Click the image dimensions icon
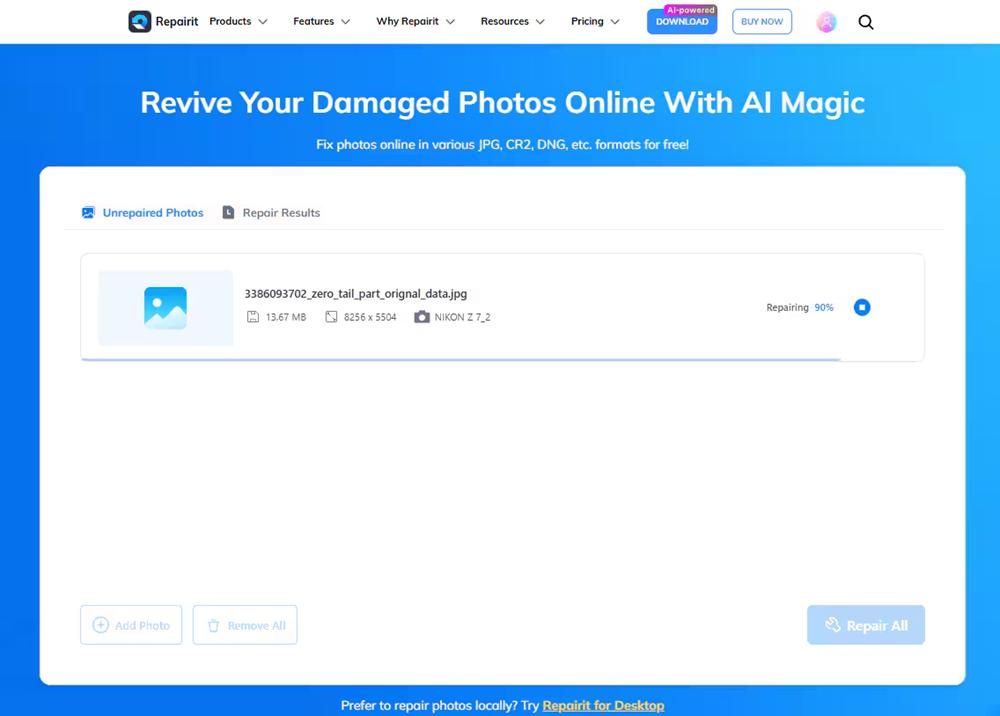Image resolution: width=1000 pixels, height=716 pixels. click(331, 317)
